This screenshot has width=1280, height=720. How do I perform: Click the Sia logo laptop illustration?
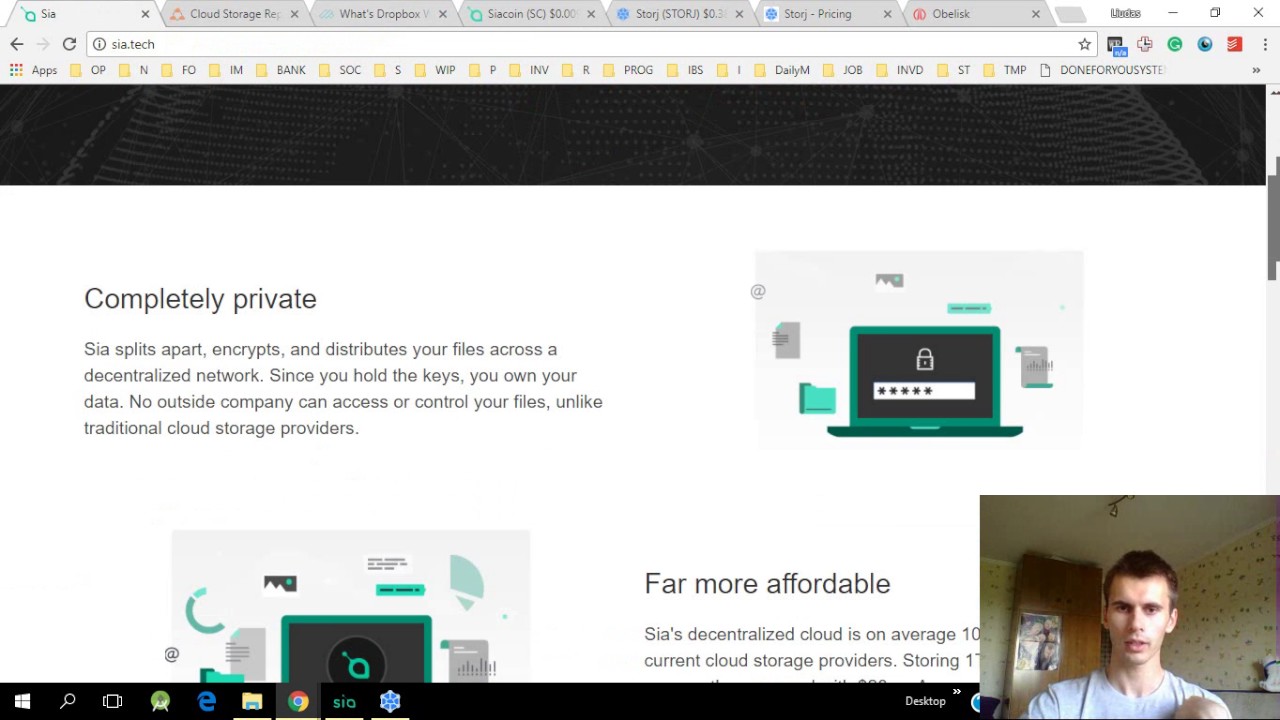click(x=350, y=607)
